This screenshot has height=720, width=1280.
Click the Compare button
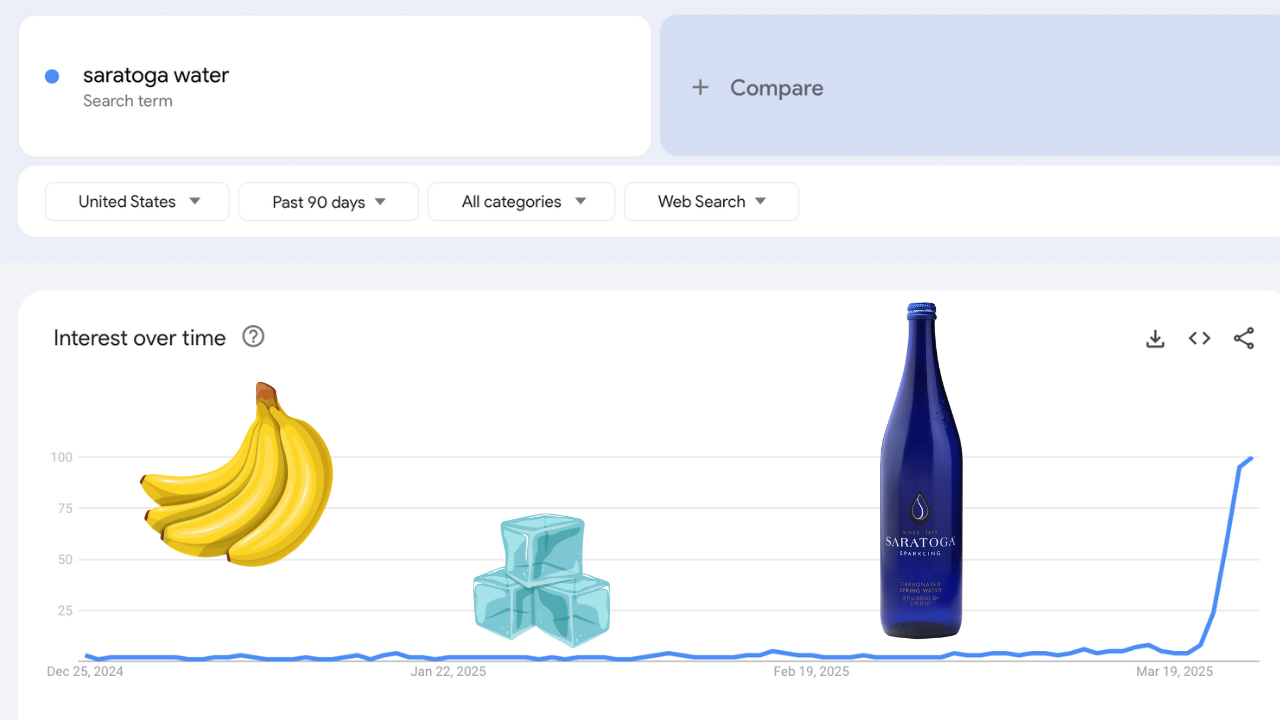point(776,88)
